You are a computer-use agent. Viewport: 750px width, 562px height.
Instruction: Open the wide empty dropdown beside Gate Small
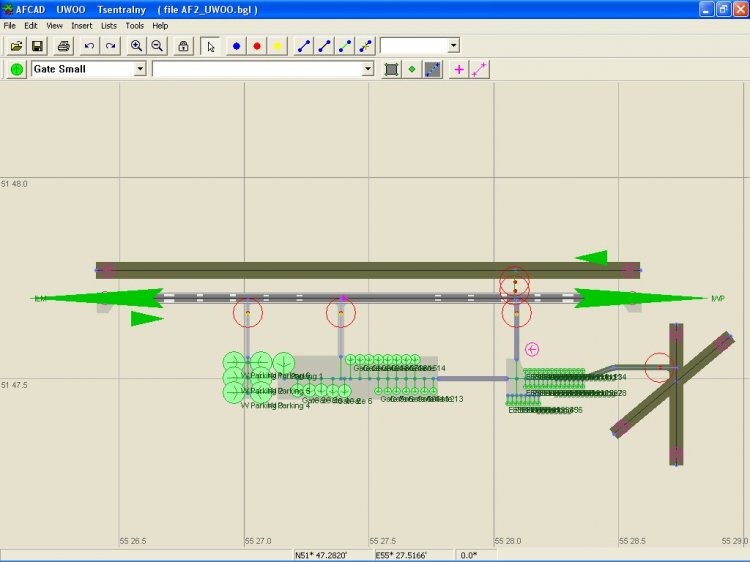(x=368, y=69)
